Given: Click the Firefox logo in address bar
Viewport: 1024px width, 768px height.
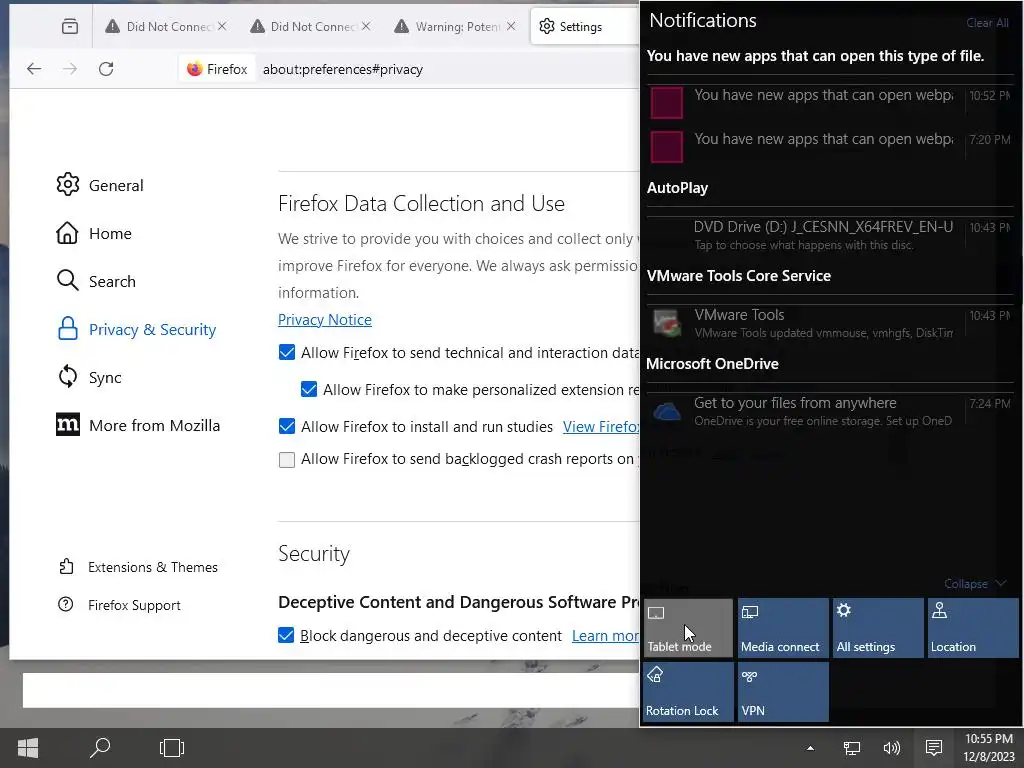Looking at the screenshot, I should (195, 69).
